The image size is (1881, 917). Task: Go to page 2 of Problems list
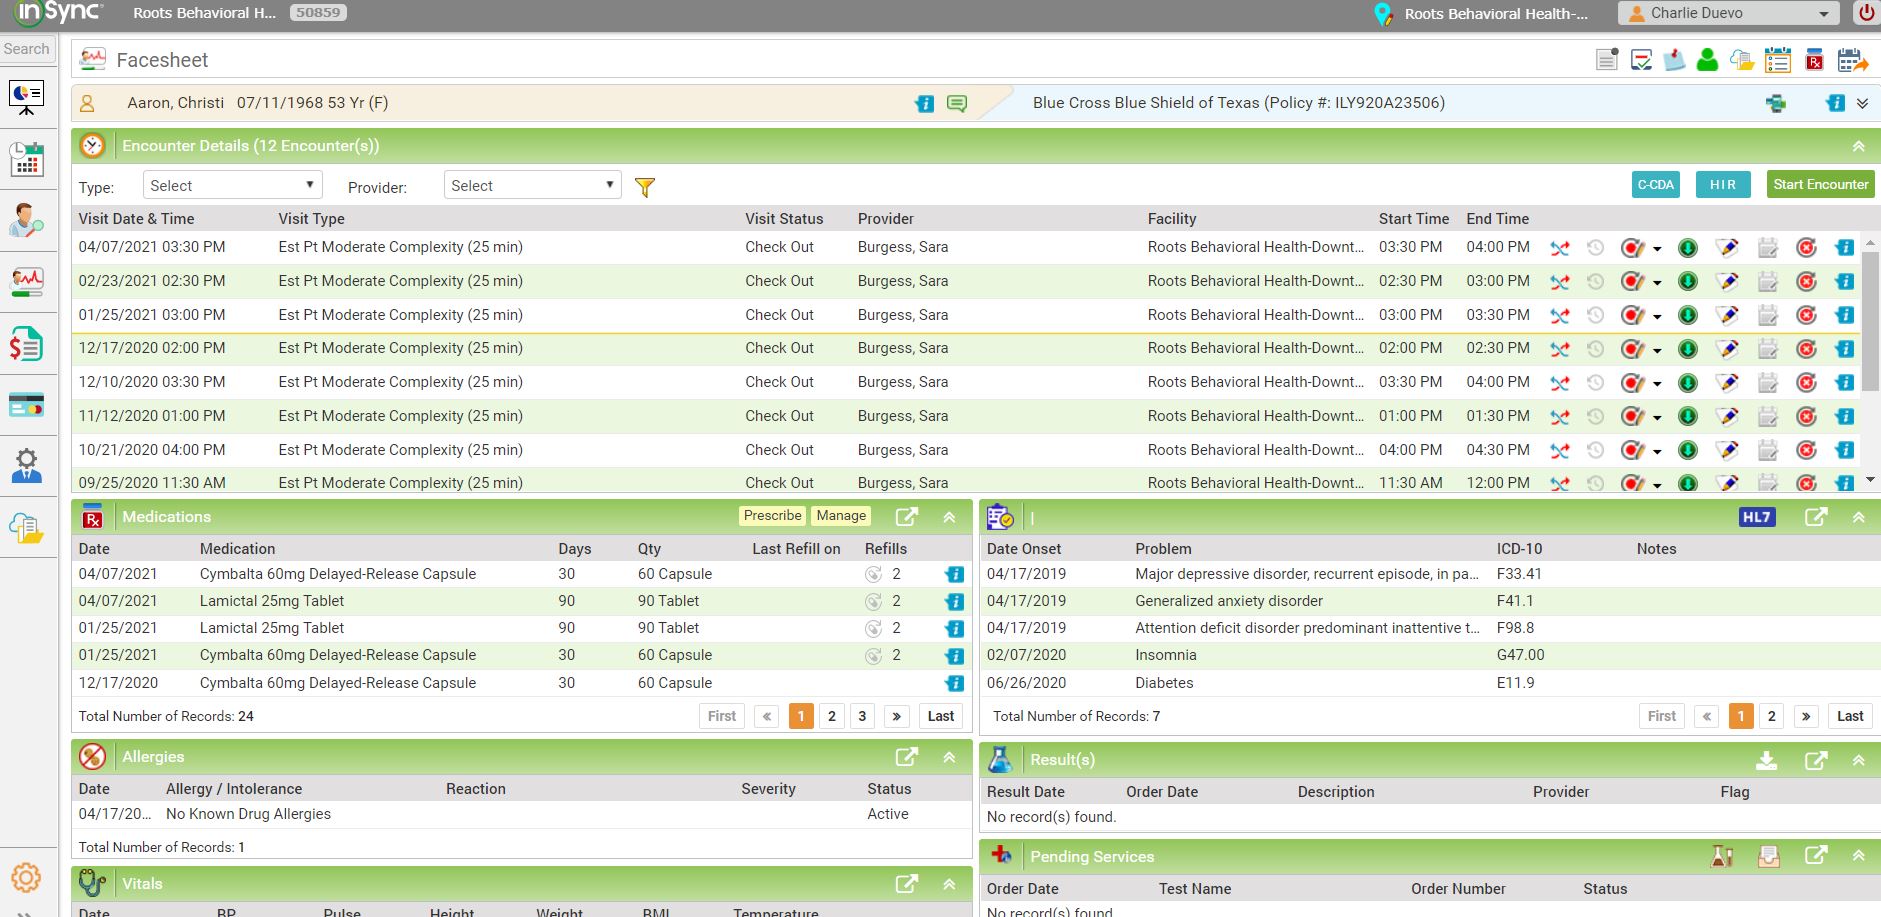click(x=1772, y=716)
